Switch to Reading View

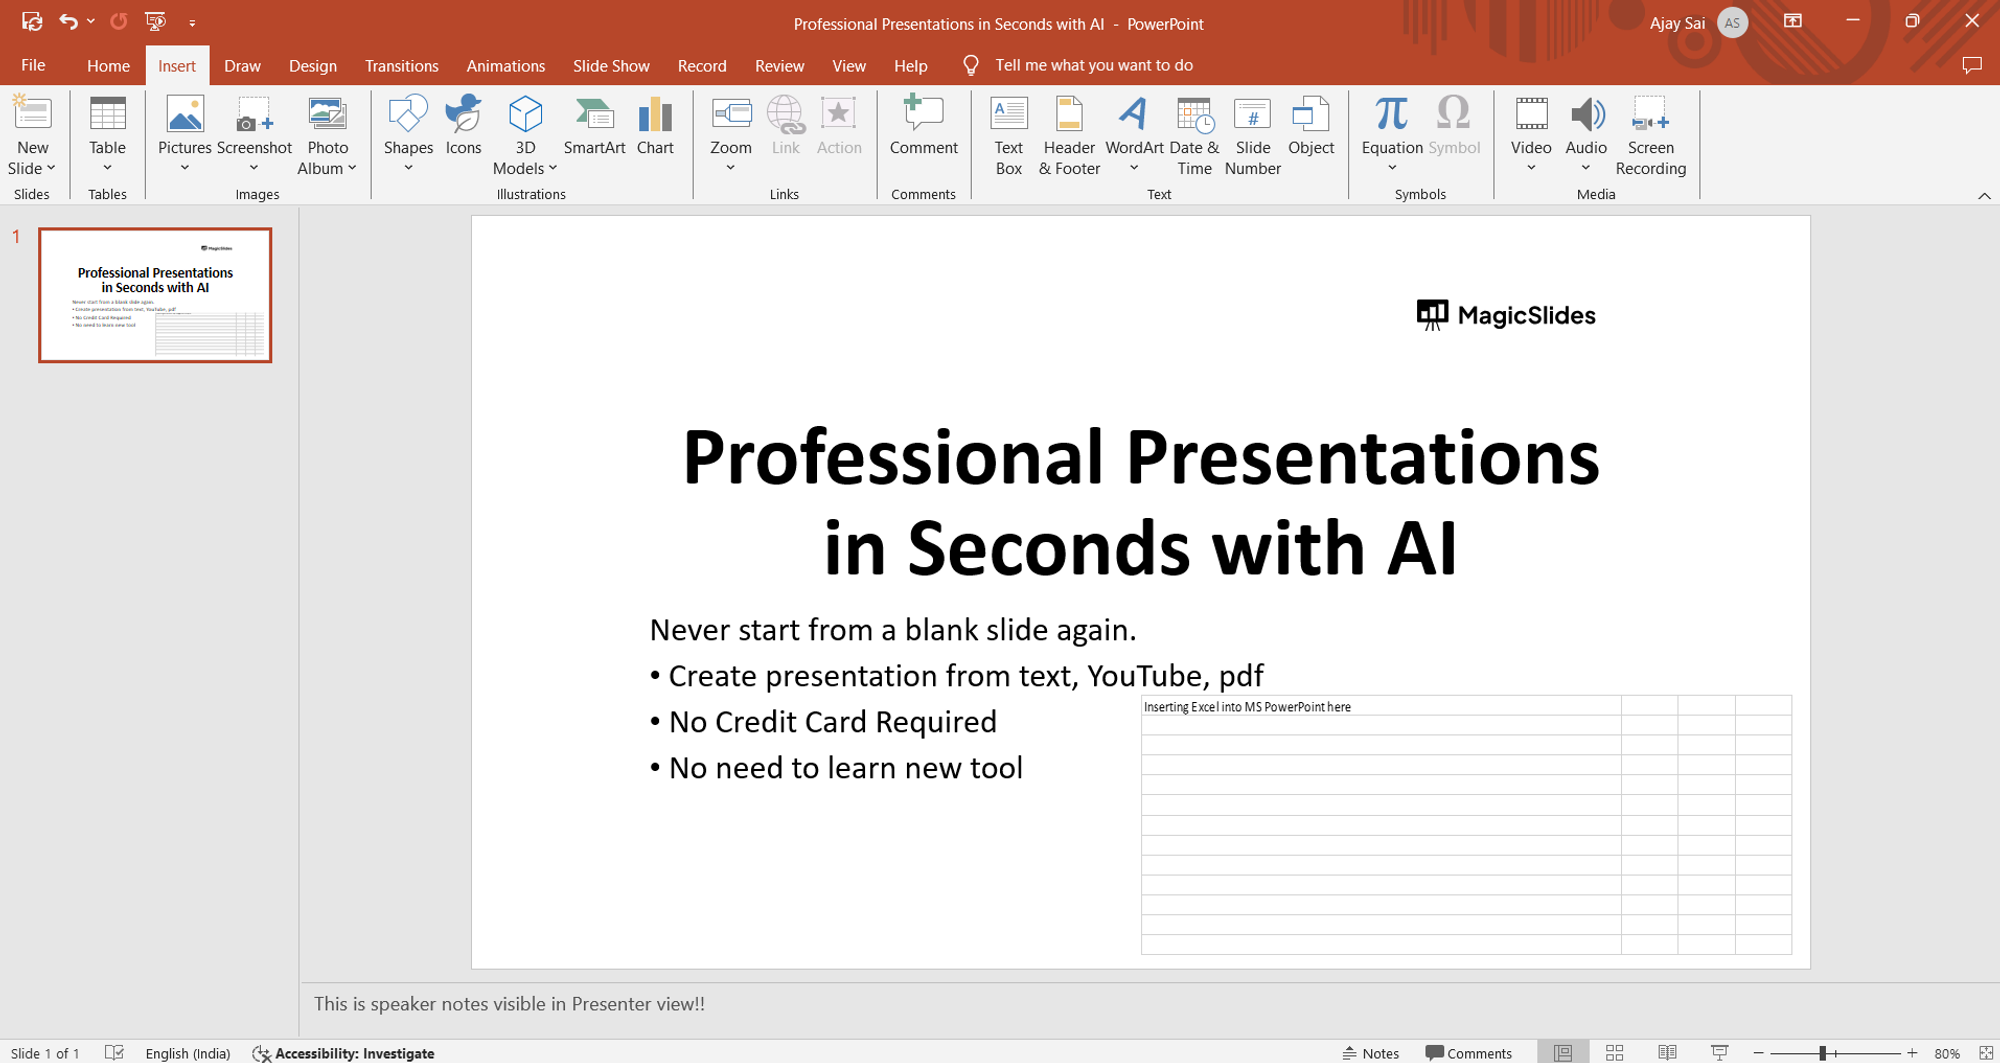click(1667, 1053)
